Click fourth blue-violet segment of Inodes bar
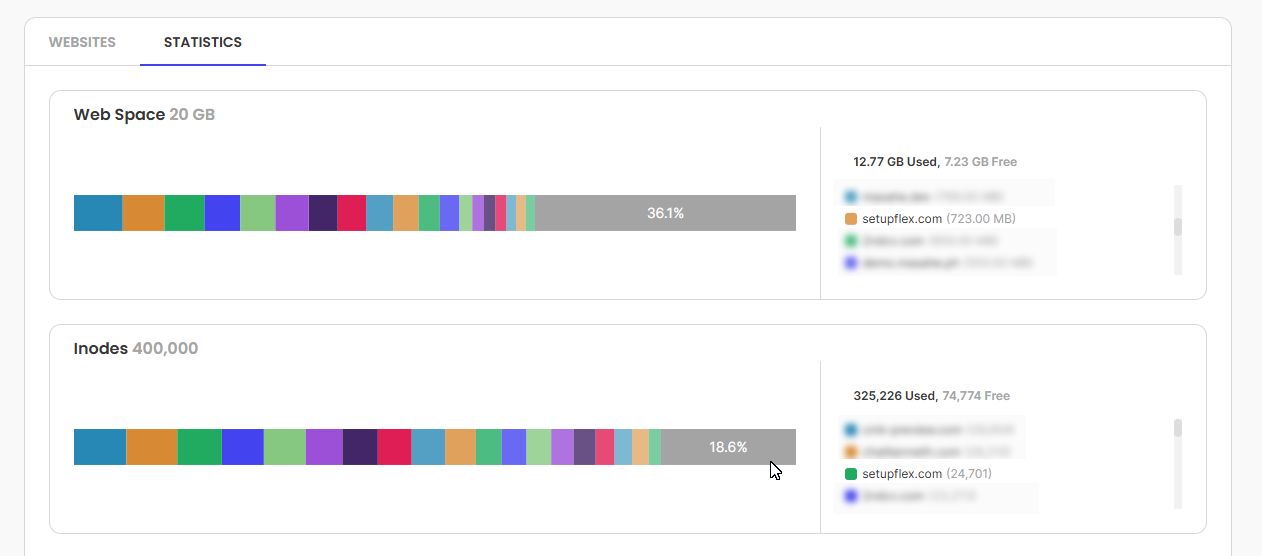Viewport: 1262px width, 556px height. pos(242,447)
